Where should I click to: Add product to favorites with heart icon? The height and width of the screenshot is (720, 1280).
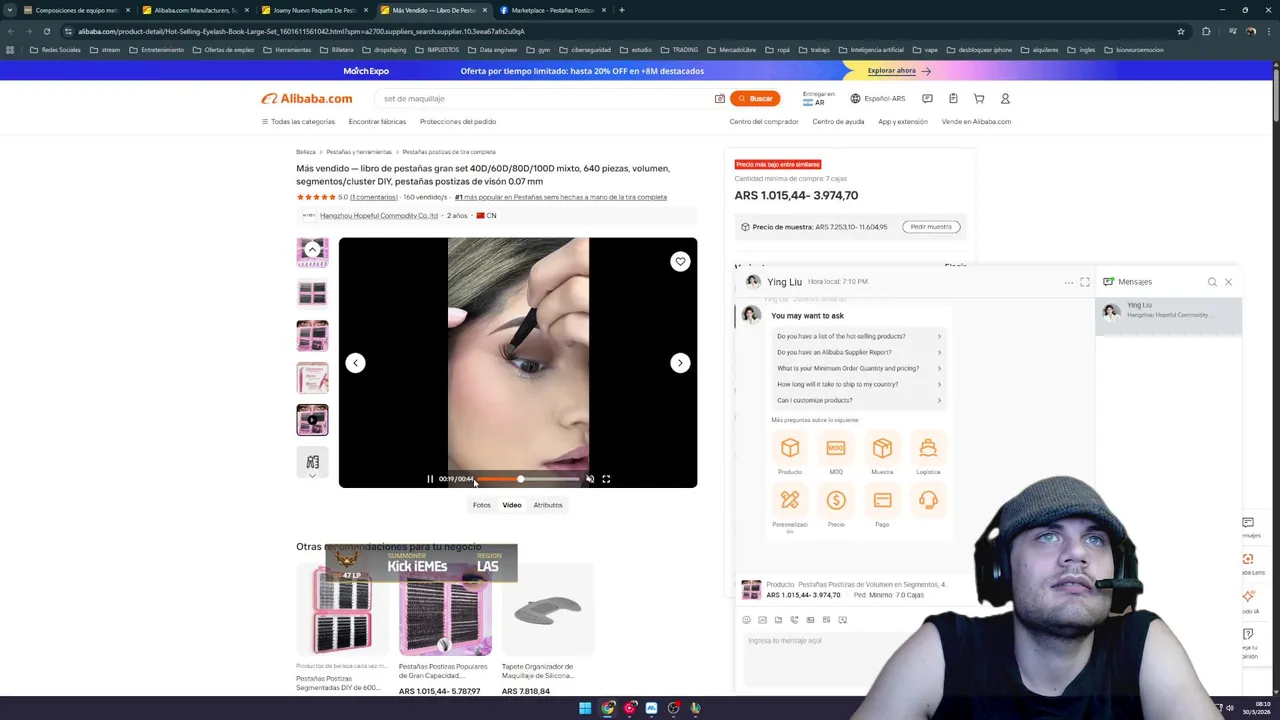(680, 261)
